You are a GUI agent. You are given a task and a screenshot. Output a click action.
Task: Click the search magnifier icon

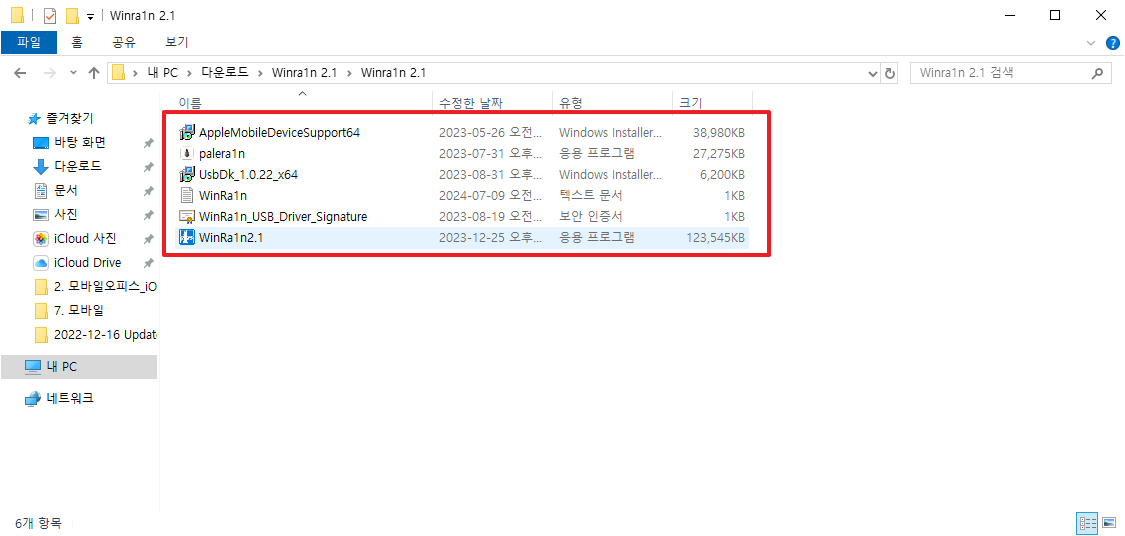(x=1096, y=73)
